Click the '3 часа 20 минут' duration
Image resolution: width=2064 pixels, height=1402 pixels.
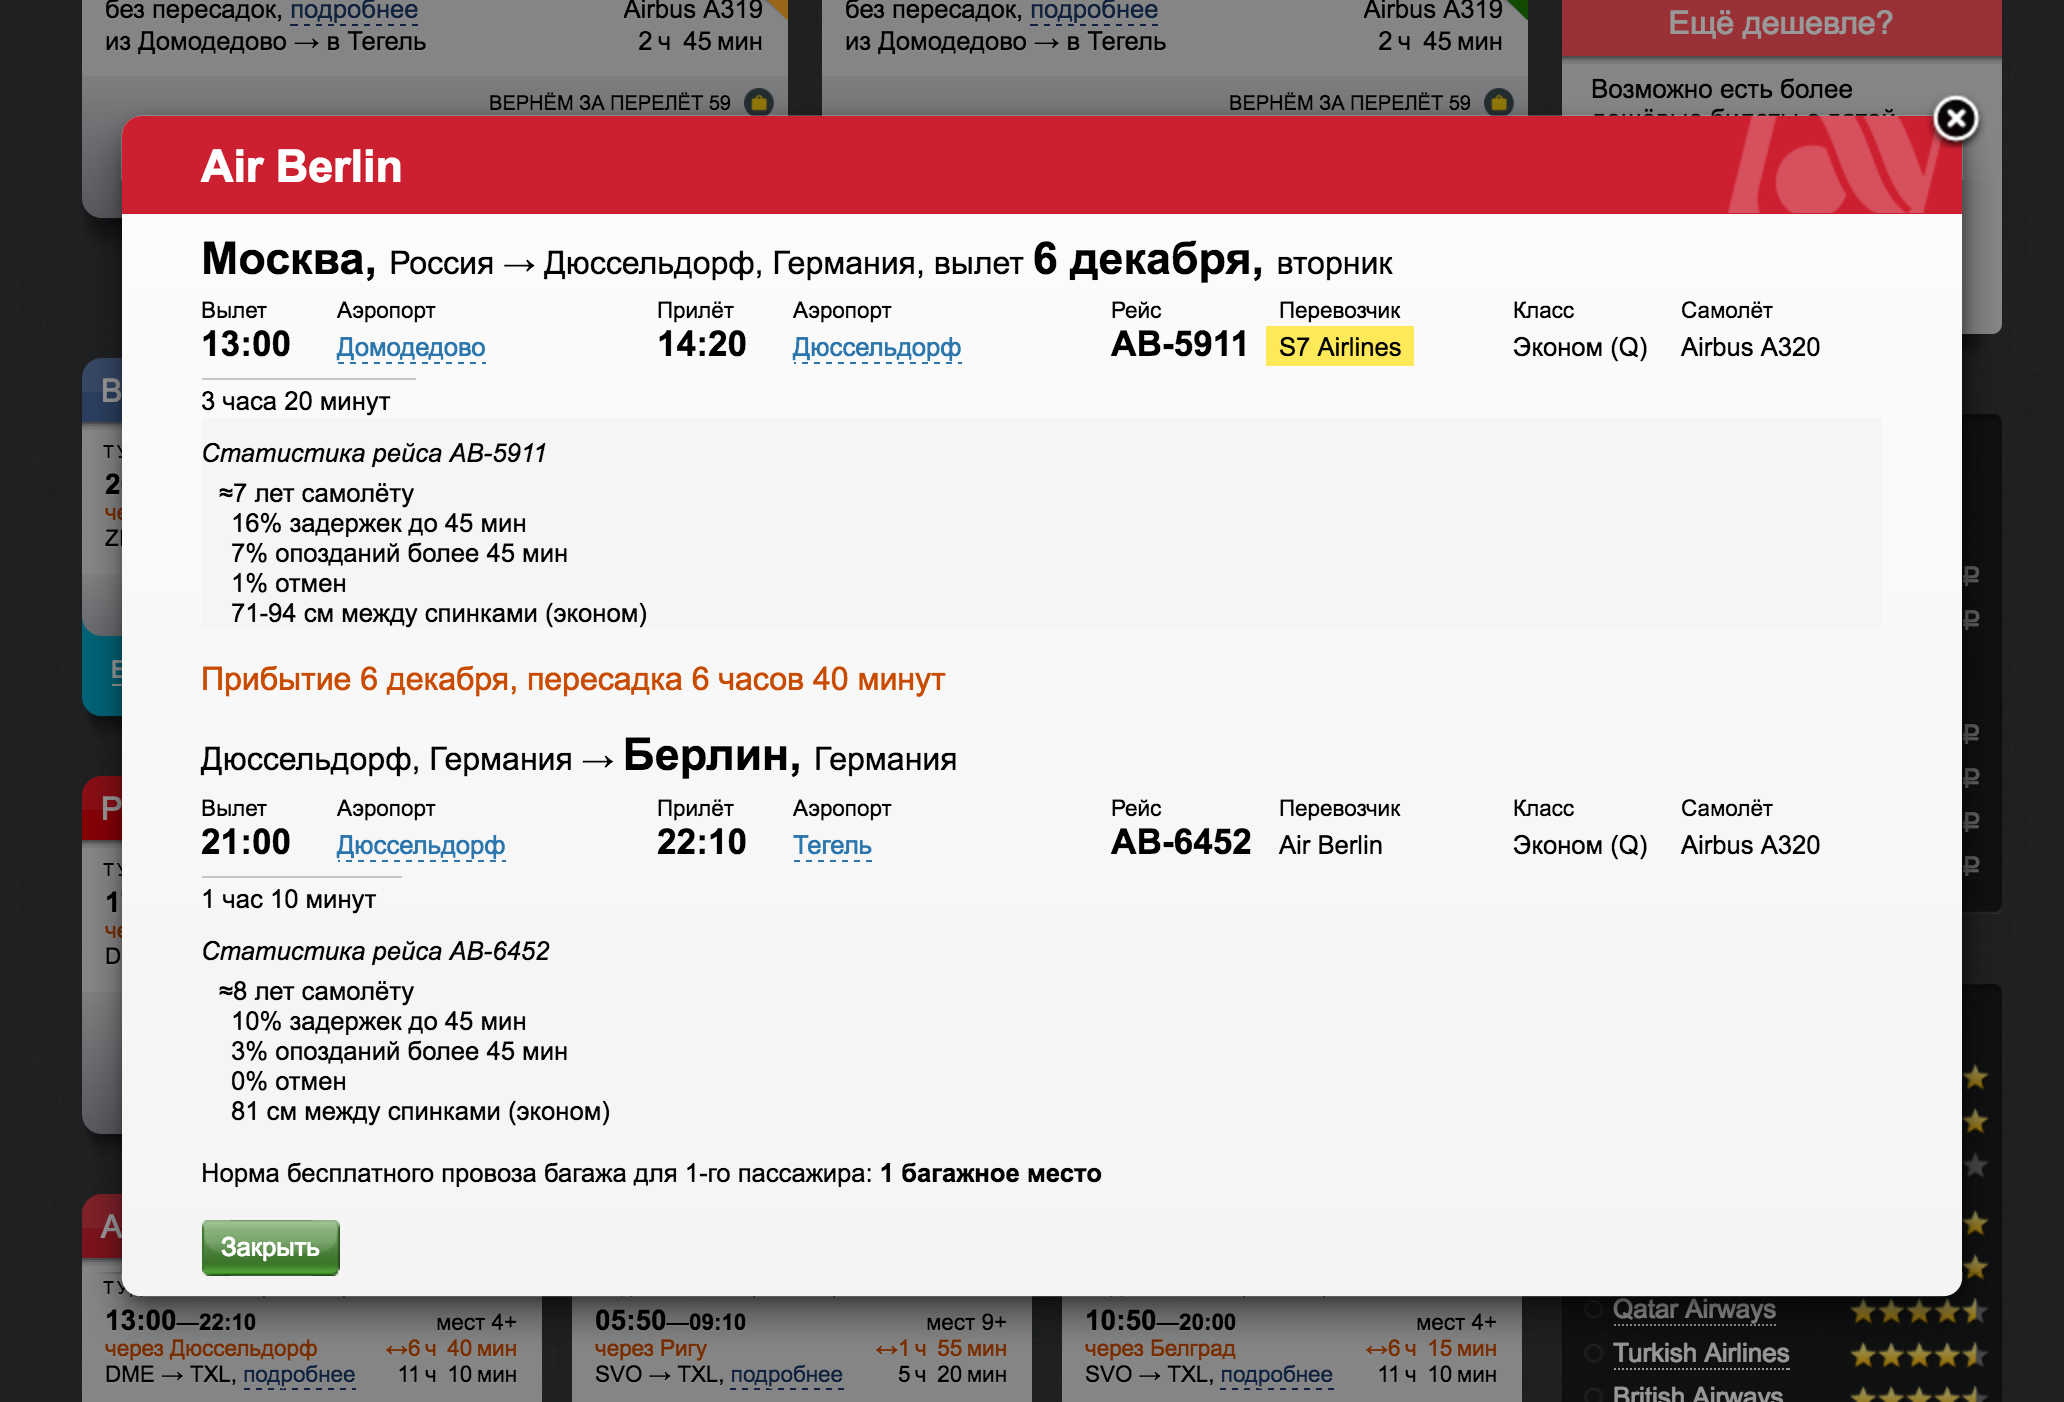point(295,402)
